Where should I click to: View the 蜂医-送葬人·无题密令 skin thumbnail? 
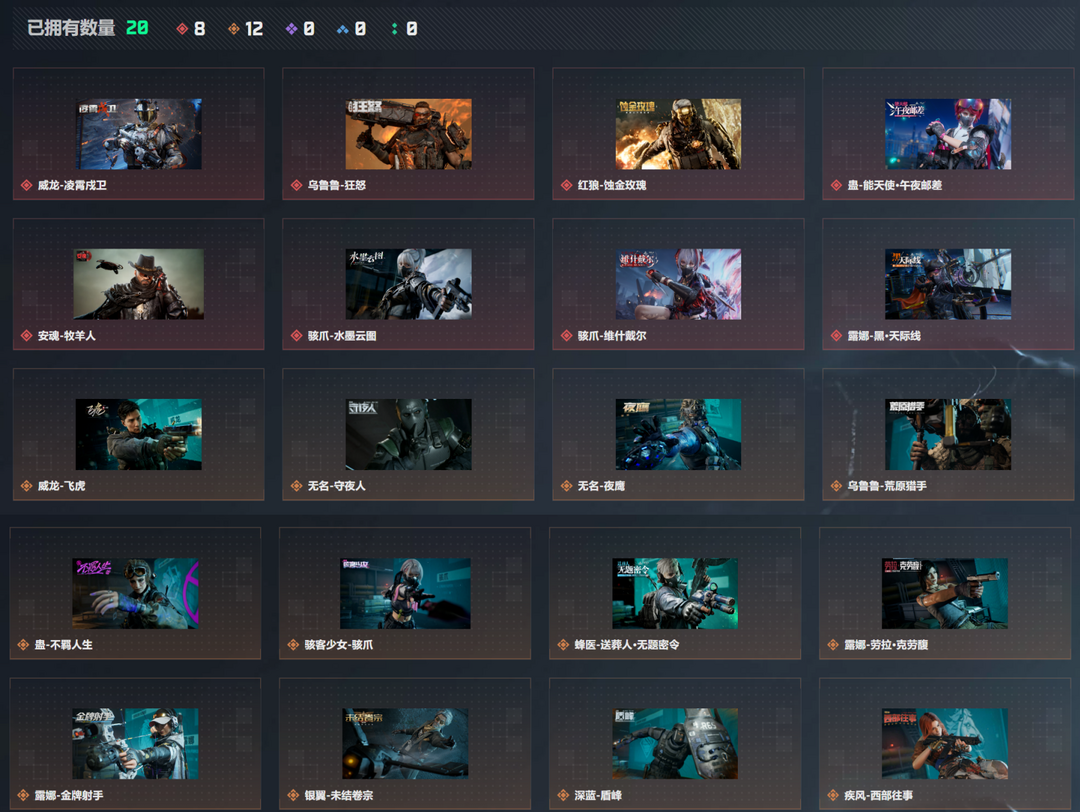point(675,594)
